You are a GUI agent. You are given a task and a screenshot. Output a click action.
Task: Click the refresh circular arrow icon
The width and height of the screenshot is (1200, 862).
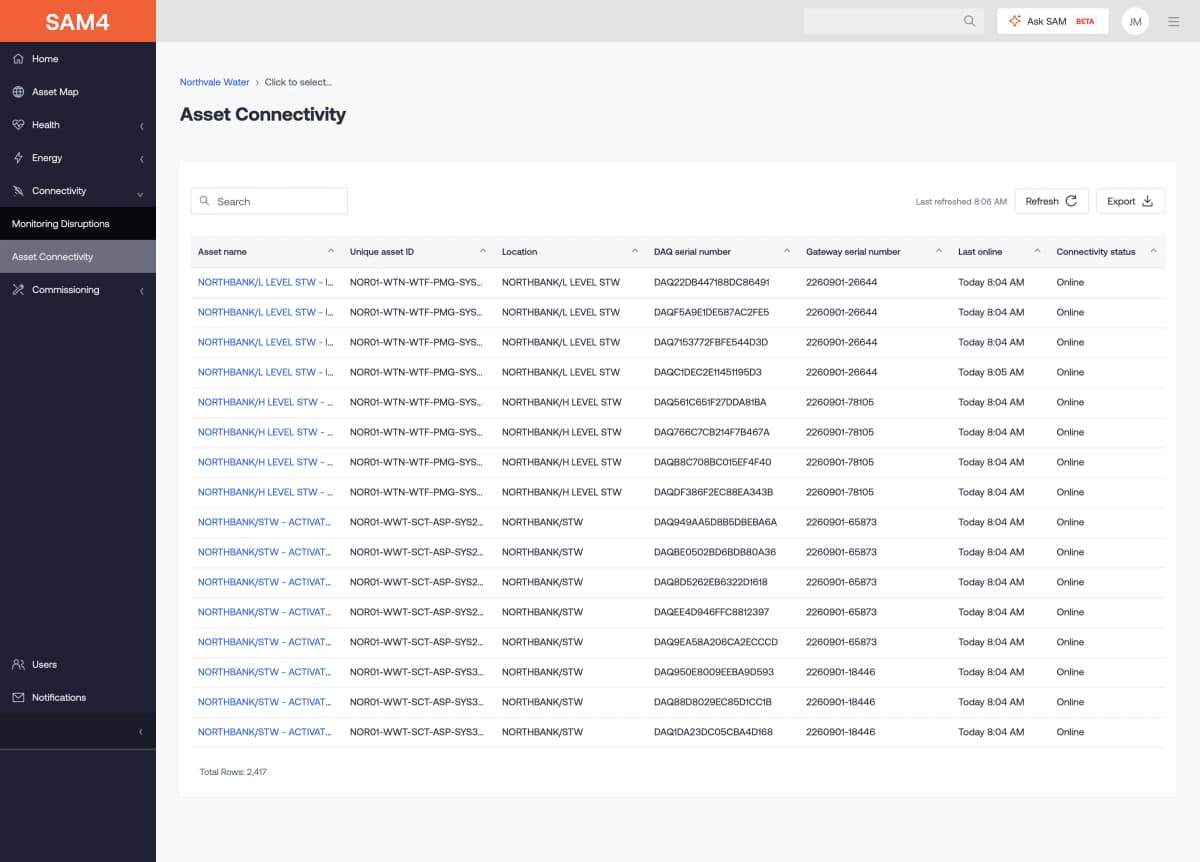1071,201
